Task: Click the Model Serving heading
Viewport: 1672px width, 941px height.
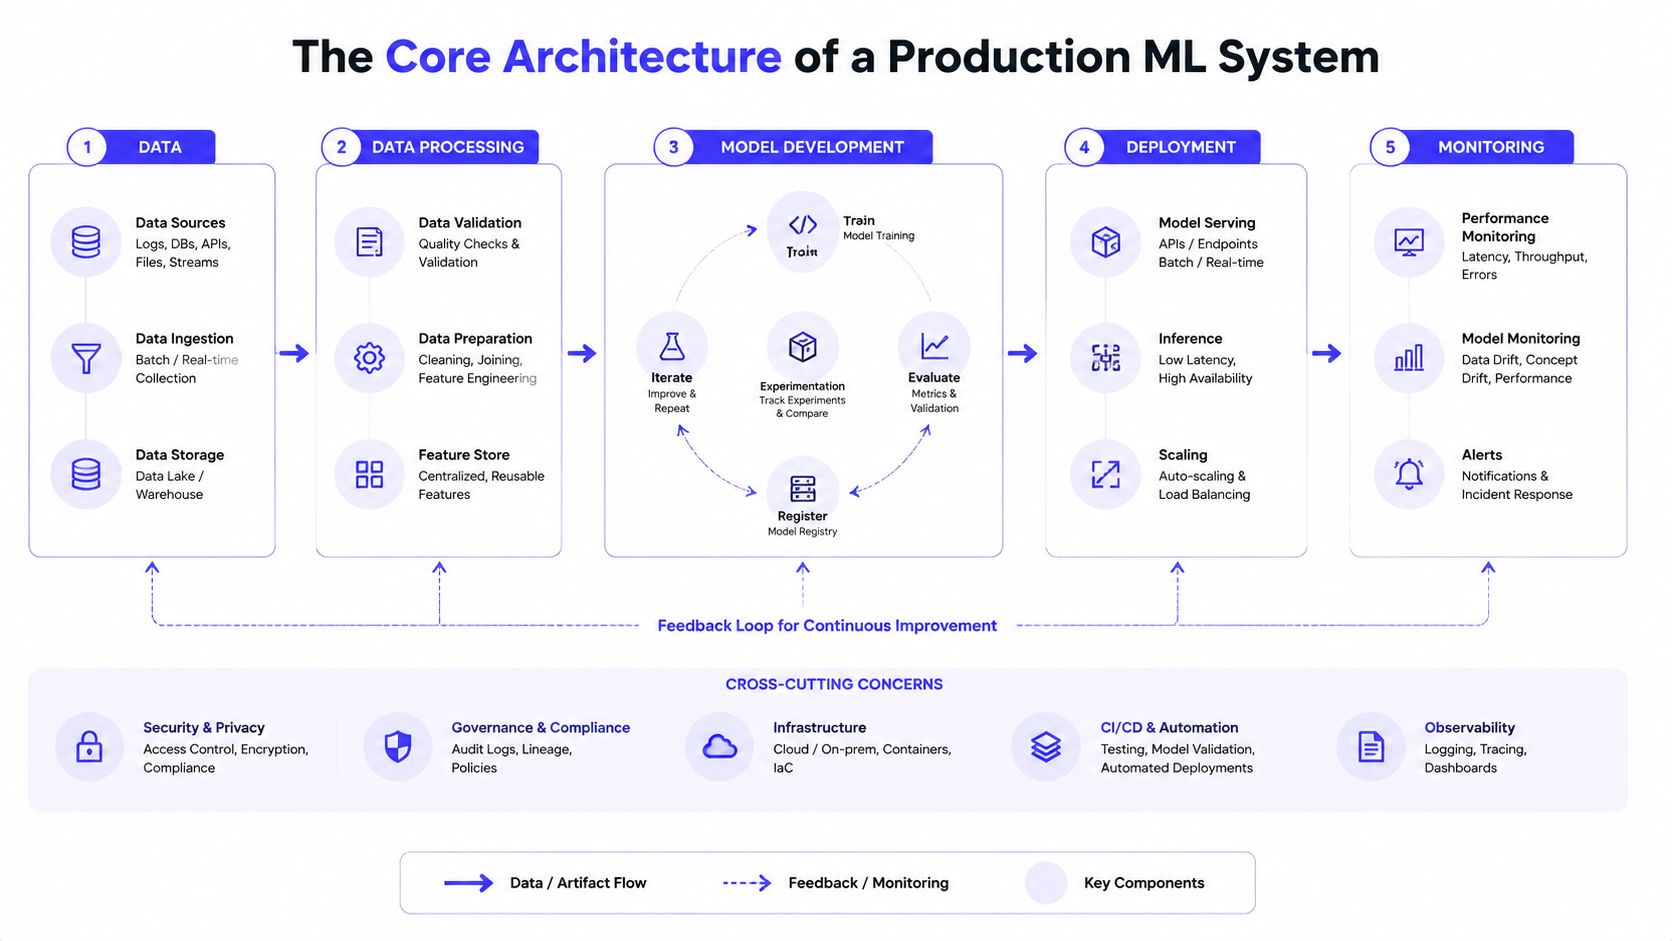Action: pos(1206,223)
